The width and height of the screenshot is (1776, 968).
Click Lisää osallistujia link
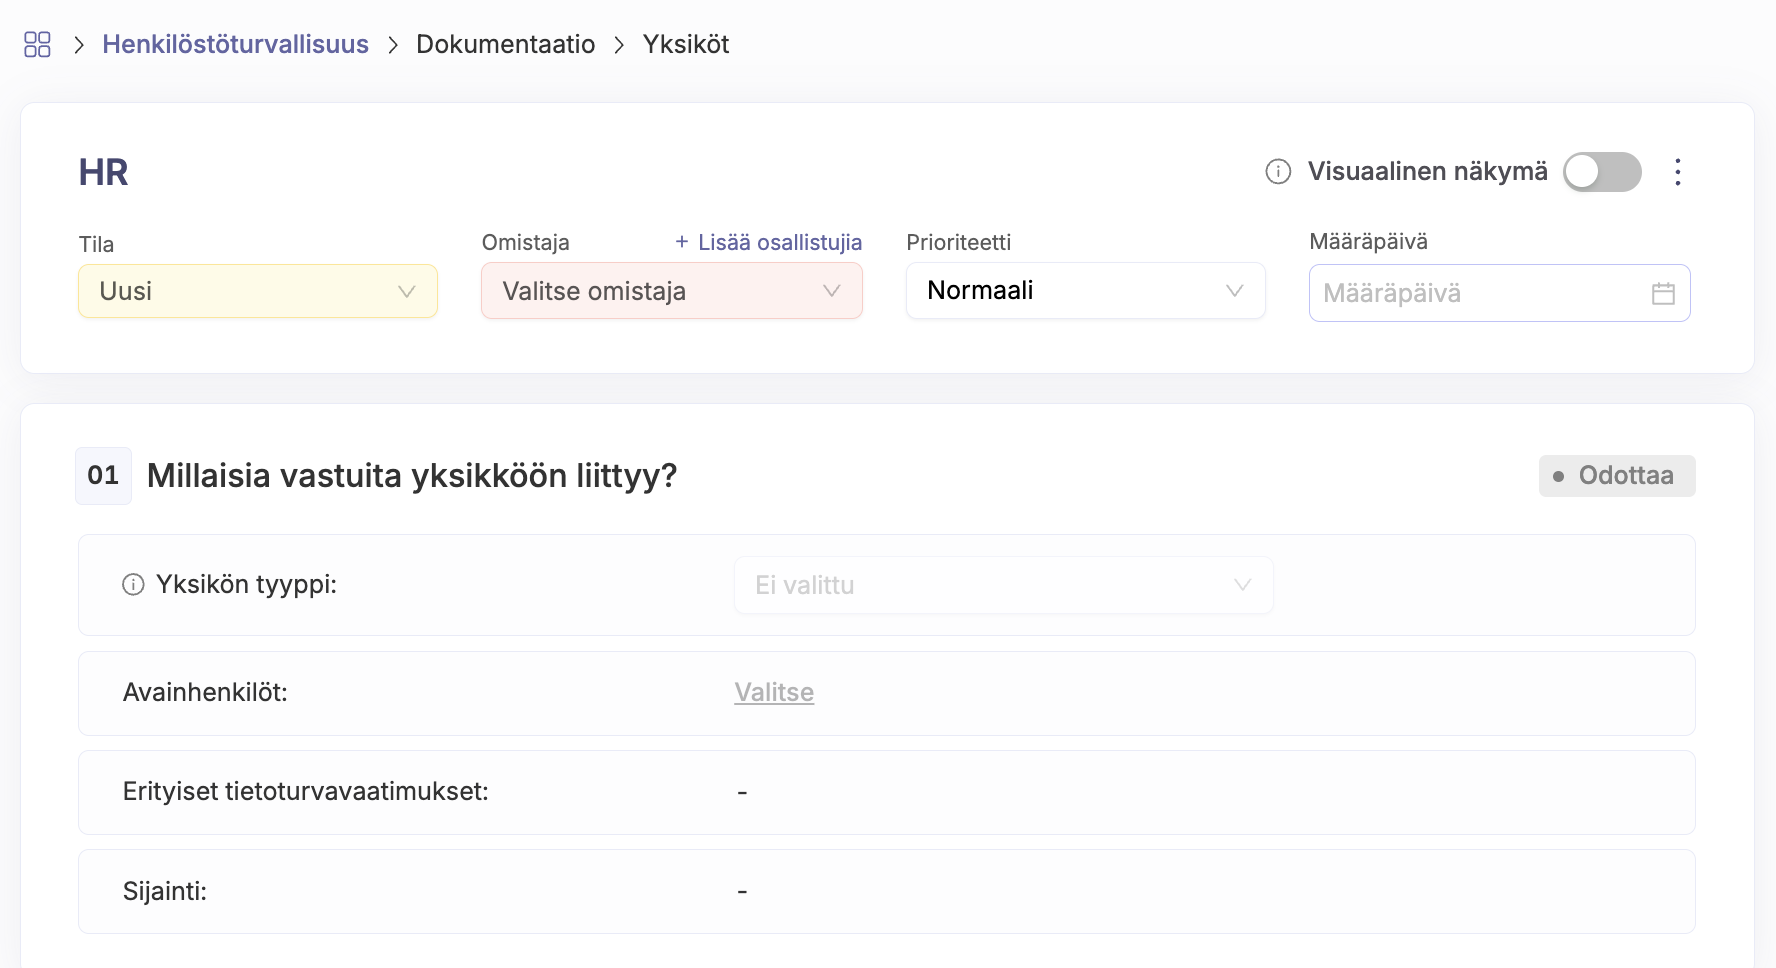768,242
